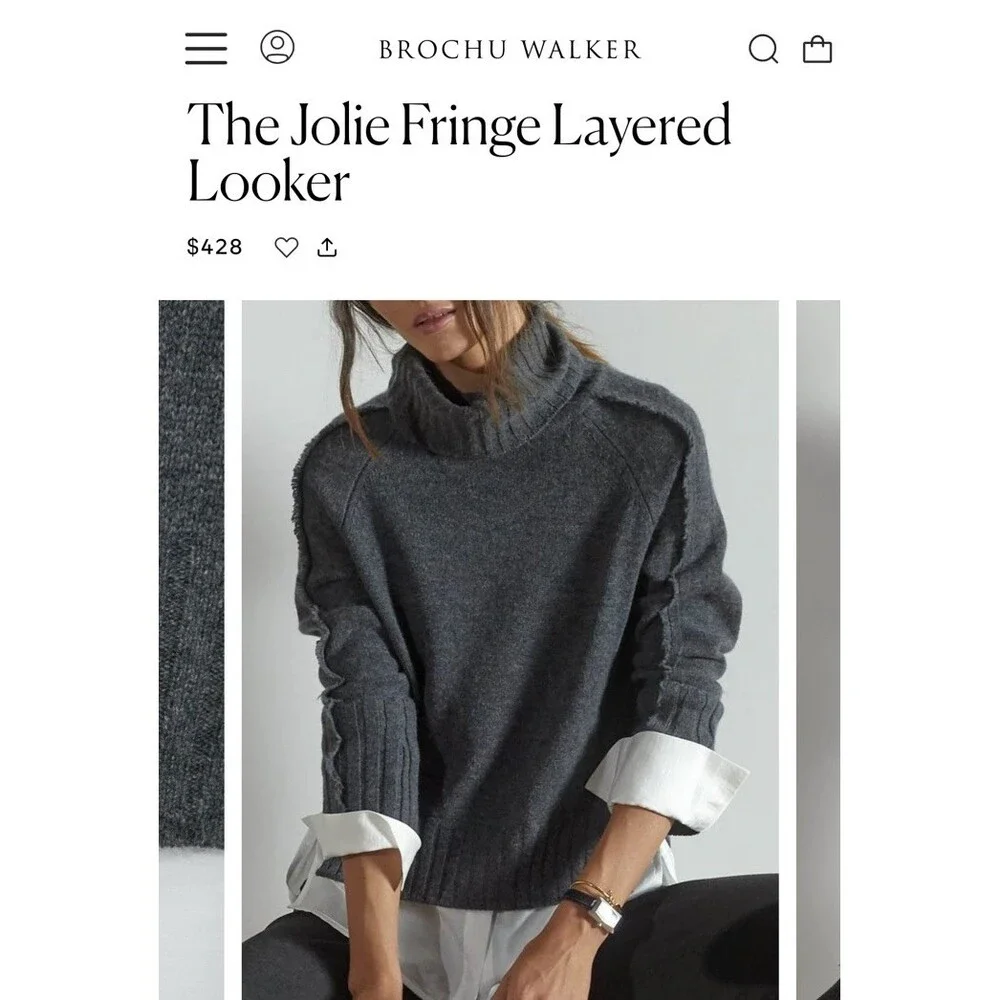The height and width of the screenshot is (1000, 1000).
Task: Add to wishlist with heart icon
Action: (x=286, y=247)
